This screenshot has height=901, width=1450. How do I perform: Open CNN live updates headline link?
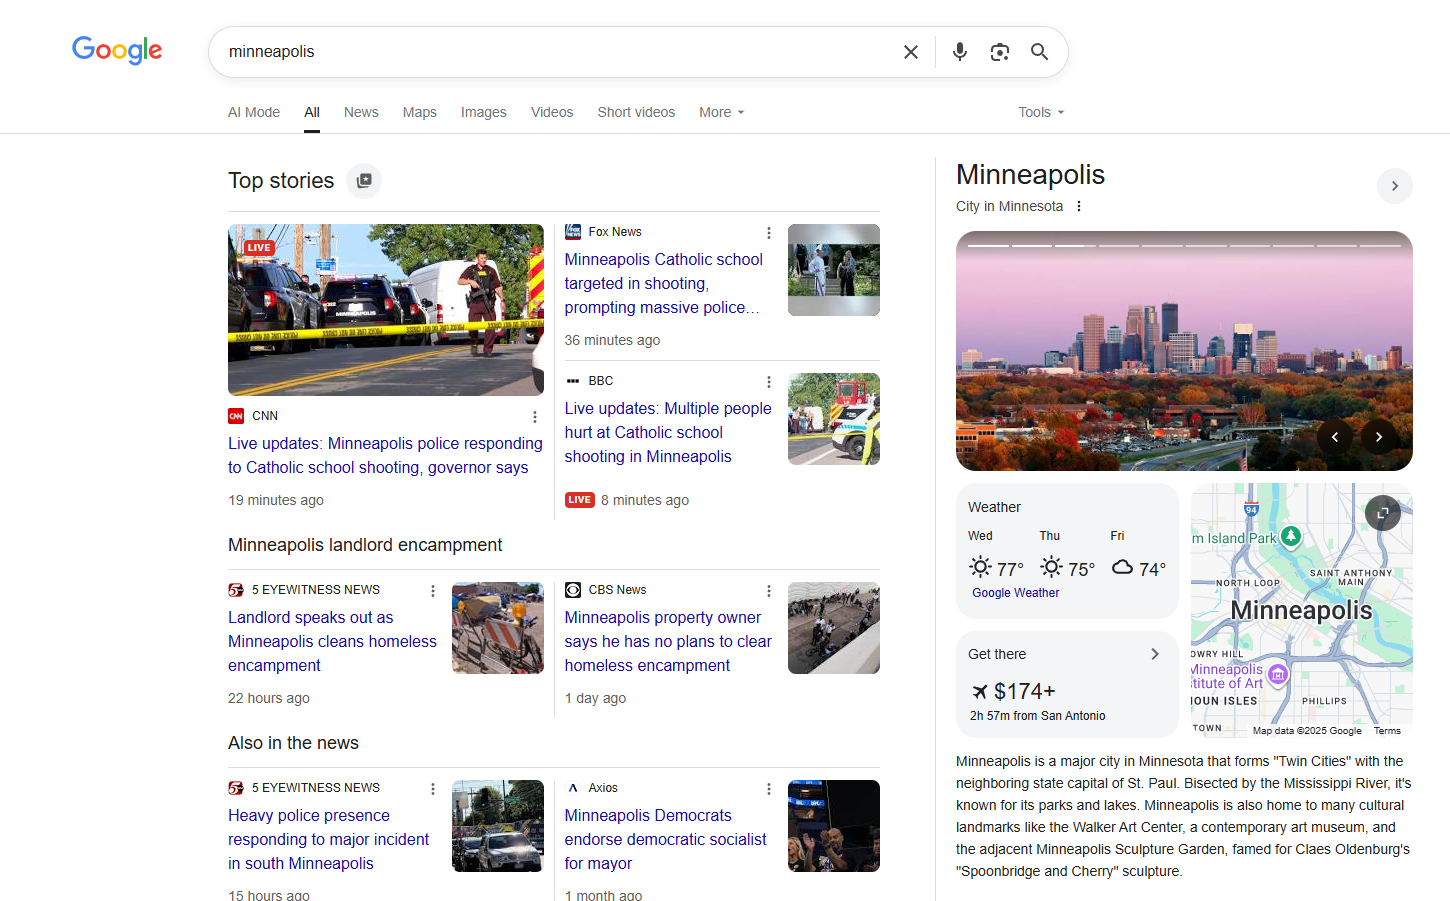(385, 455)
